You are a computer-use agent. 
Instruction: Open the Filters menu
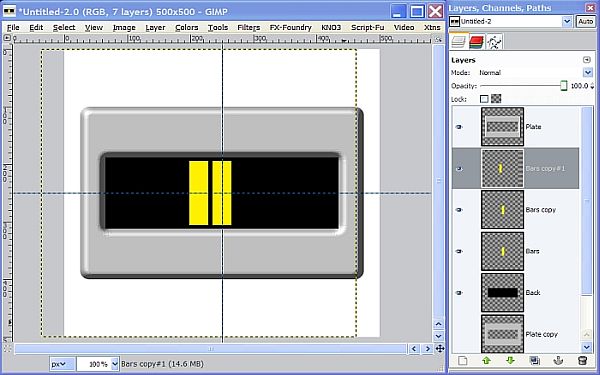click(248, 28)
